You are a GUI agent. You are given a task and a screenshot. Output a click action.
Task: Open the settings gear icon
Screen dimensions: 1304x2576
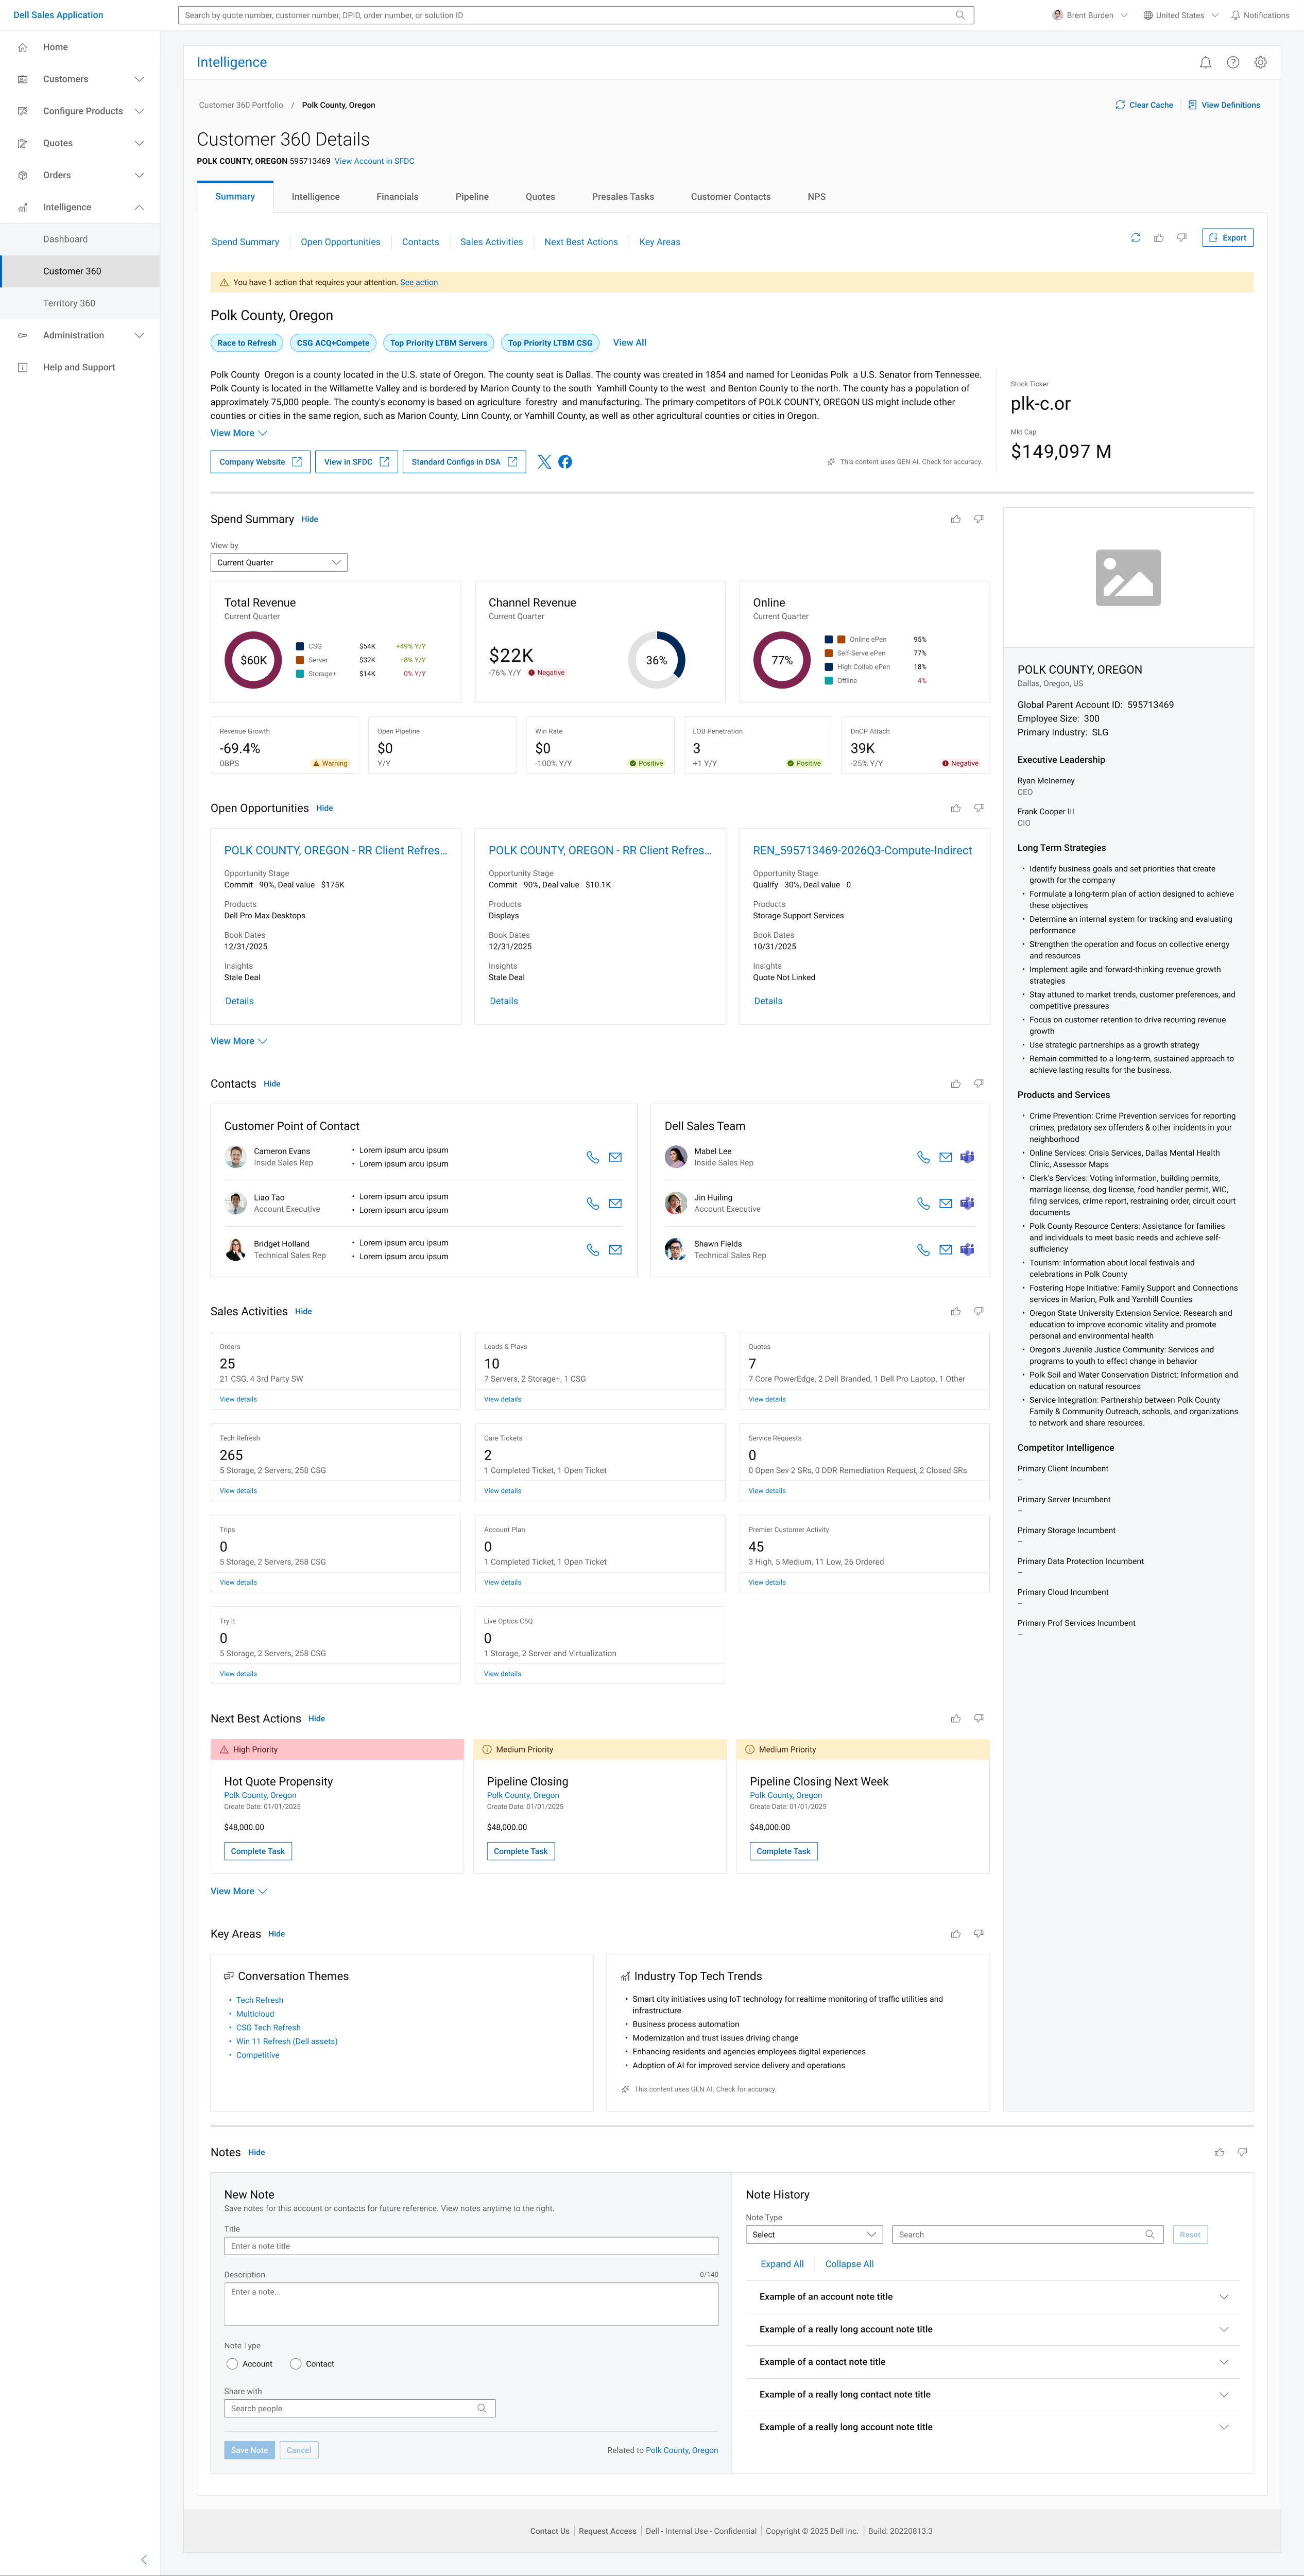click(1260, 63)
